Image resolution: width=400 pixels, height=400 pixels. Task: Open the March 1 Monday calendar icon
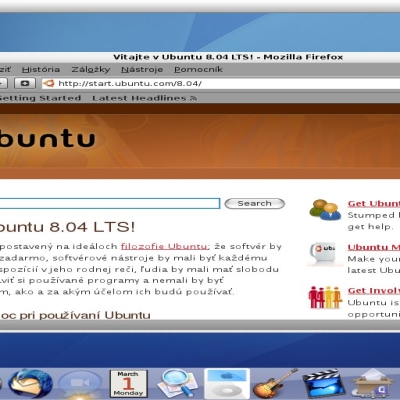click(x=128, y=383)
